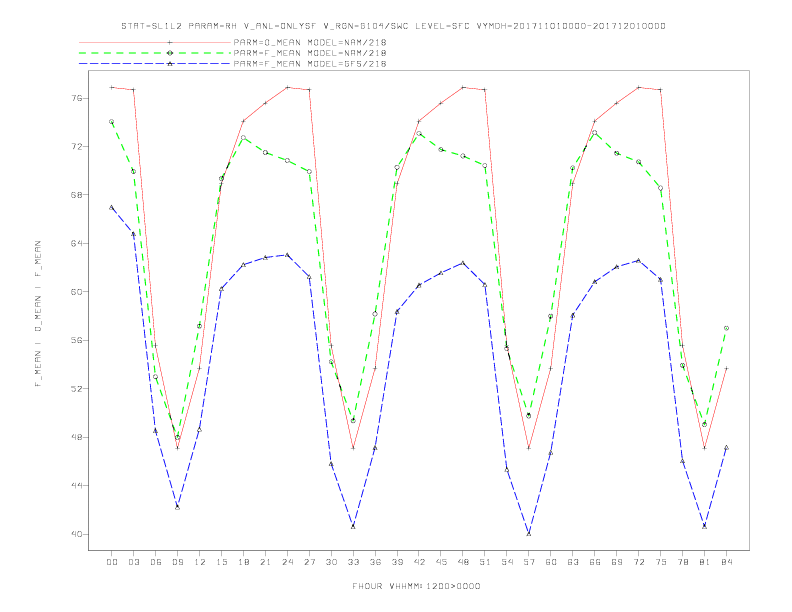Viewport: 792px width, 612px height.
Task: Click forecast hour 45 on x-axis
Action: [441, 562]
